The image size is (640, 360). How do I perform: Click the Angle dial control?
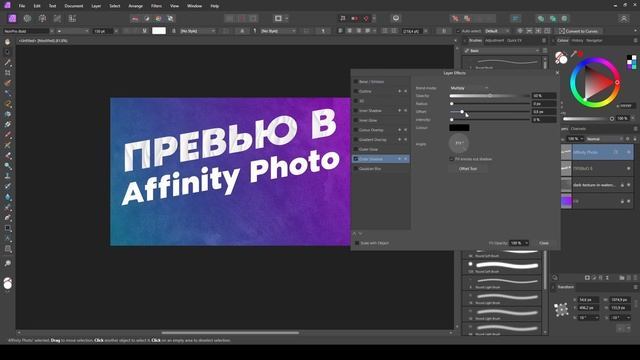tap(459, 143)
